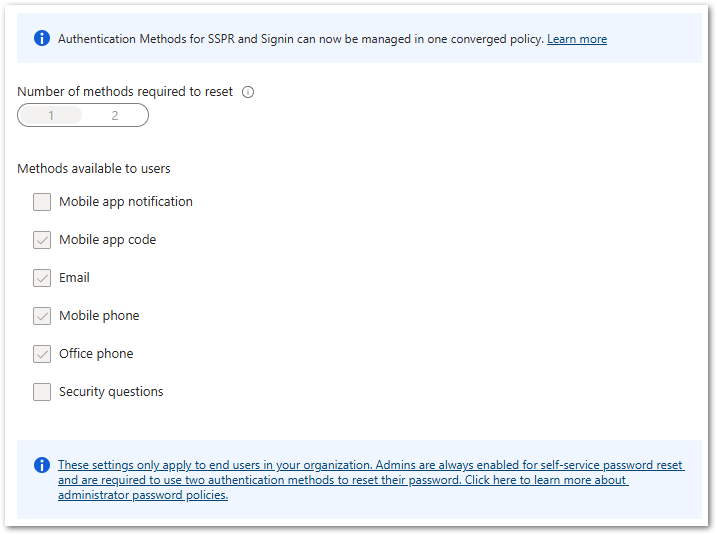This screenshot has width=717, height=535.
Task: Select 1 method required to reset
Action: point(51,116)
